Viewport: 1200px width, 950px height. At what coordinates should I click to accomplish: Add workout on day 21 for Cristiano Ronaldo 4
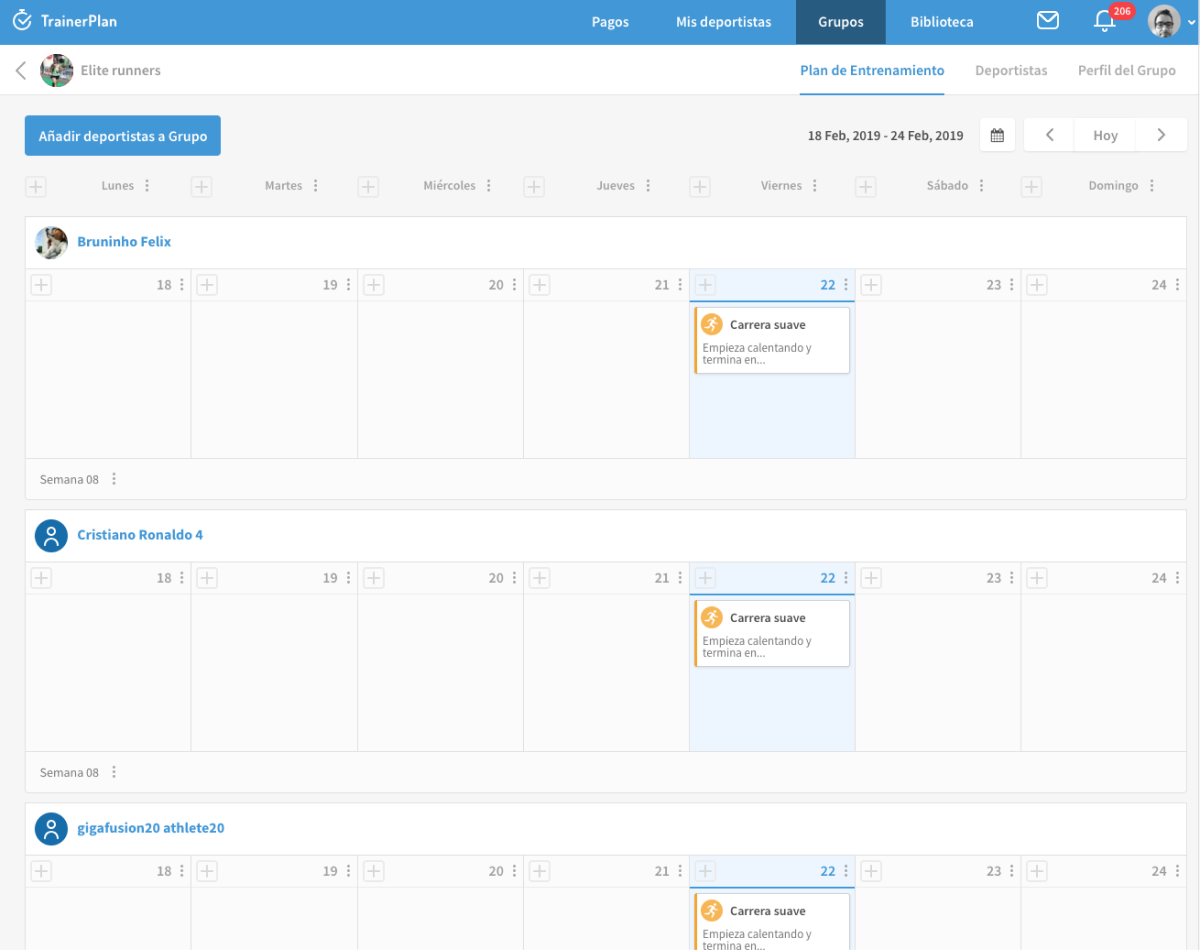pyautogui.click(x=539, y=578)
